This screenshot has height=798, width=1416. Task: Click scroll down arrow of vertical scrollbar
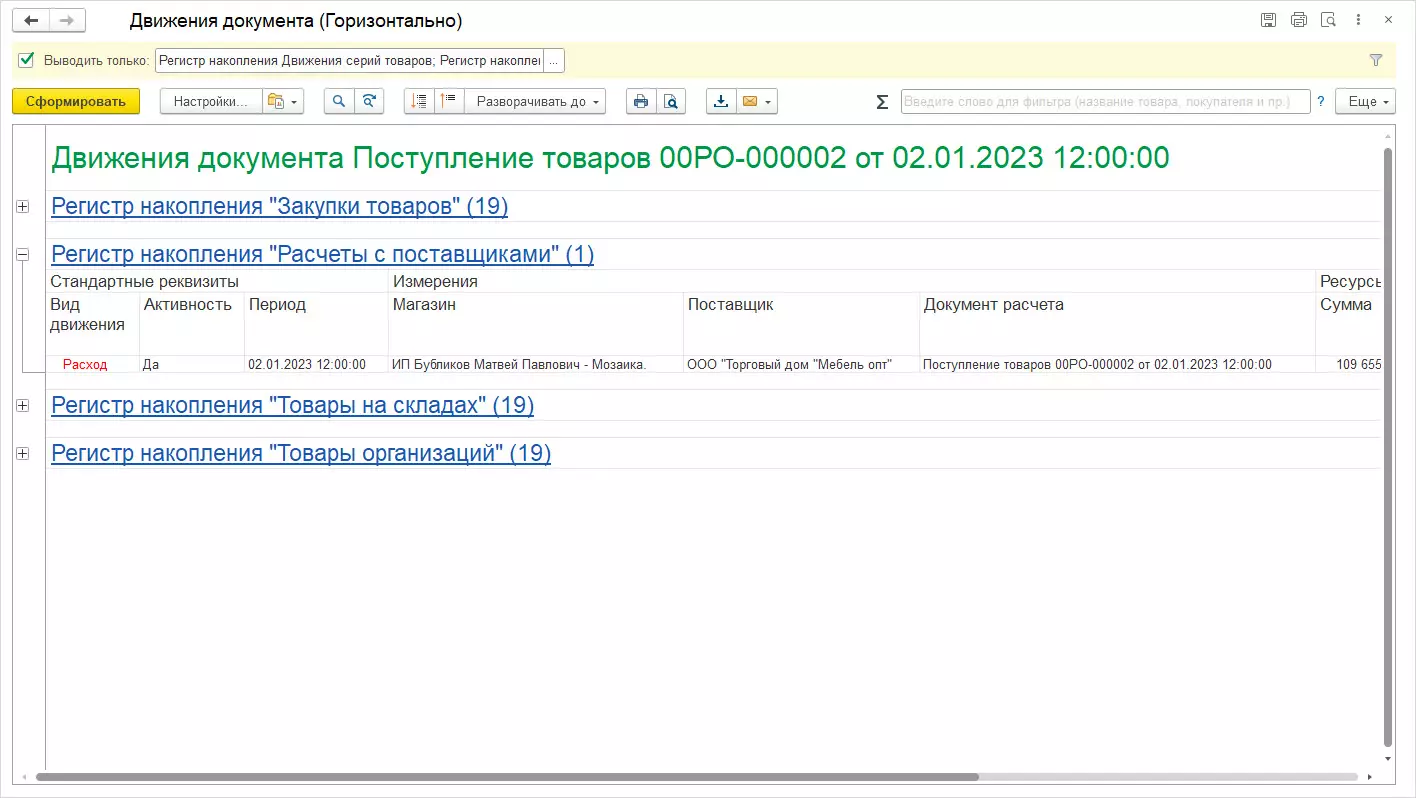[x=1387, y=758]
